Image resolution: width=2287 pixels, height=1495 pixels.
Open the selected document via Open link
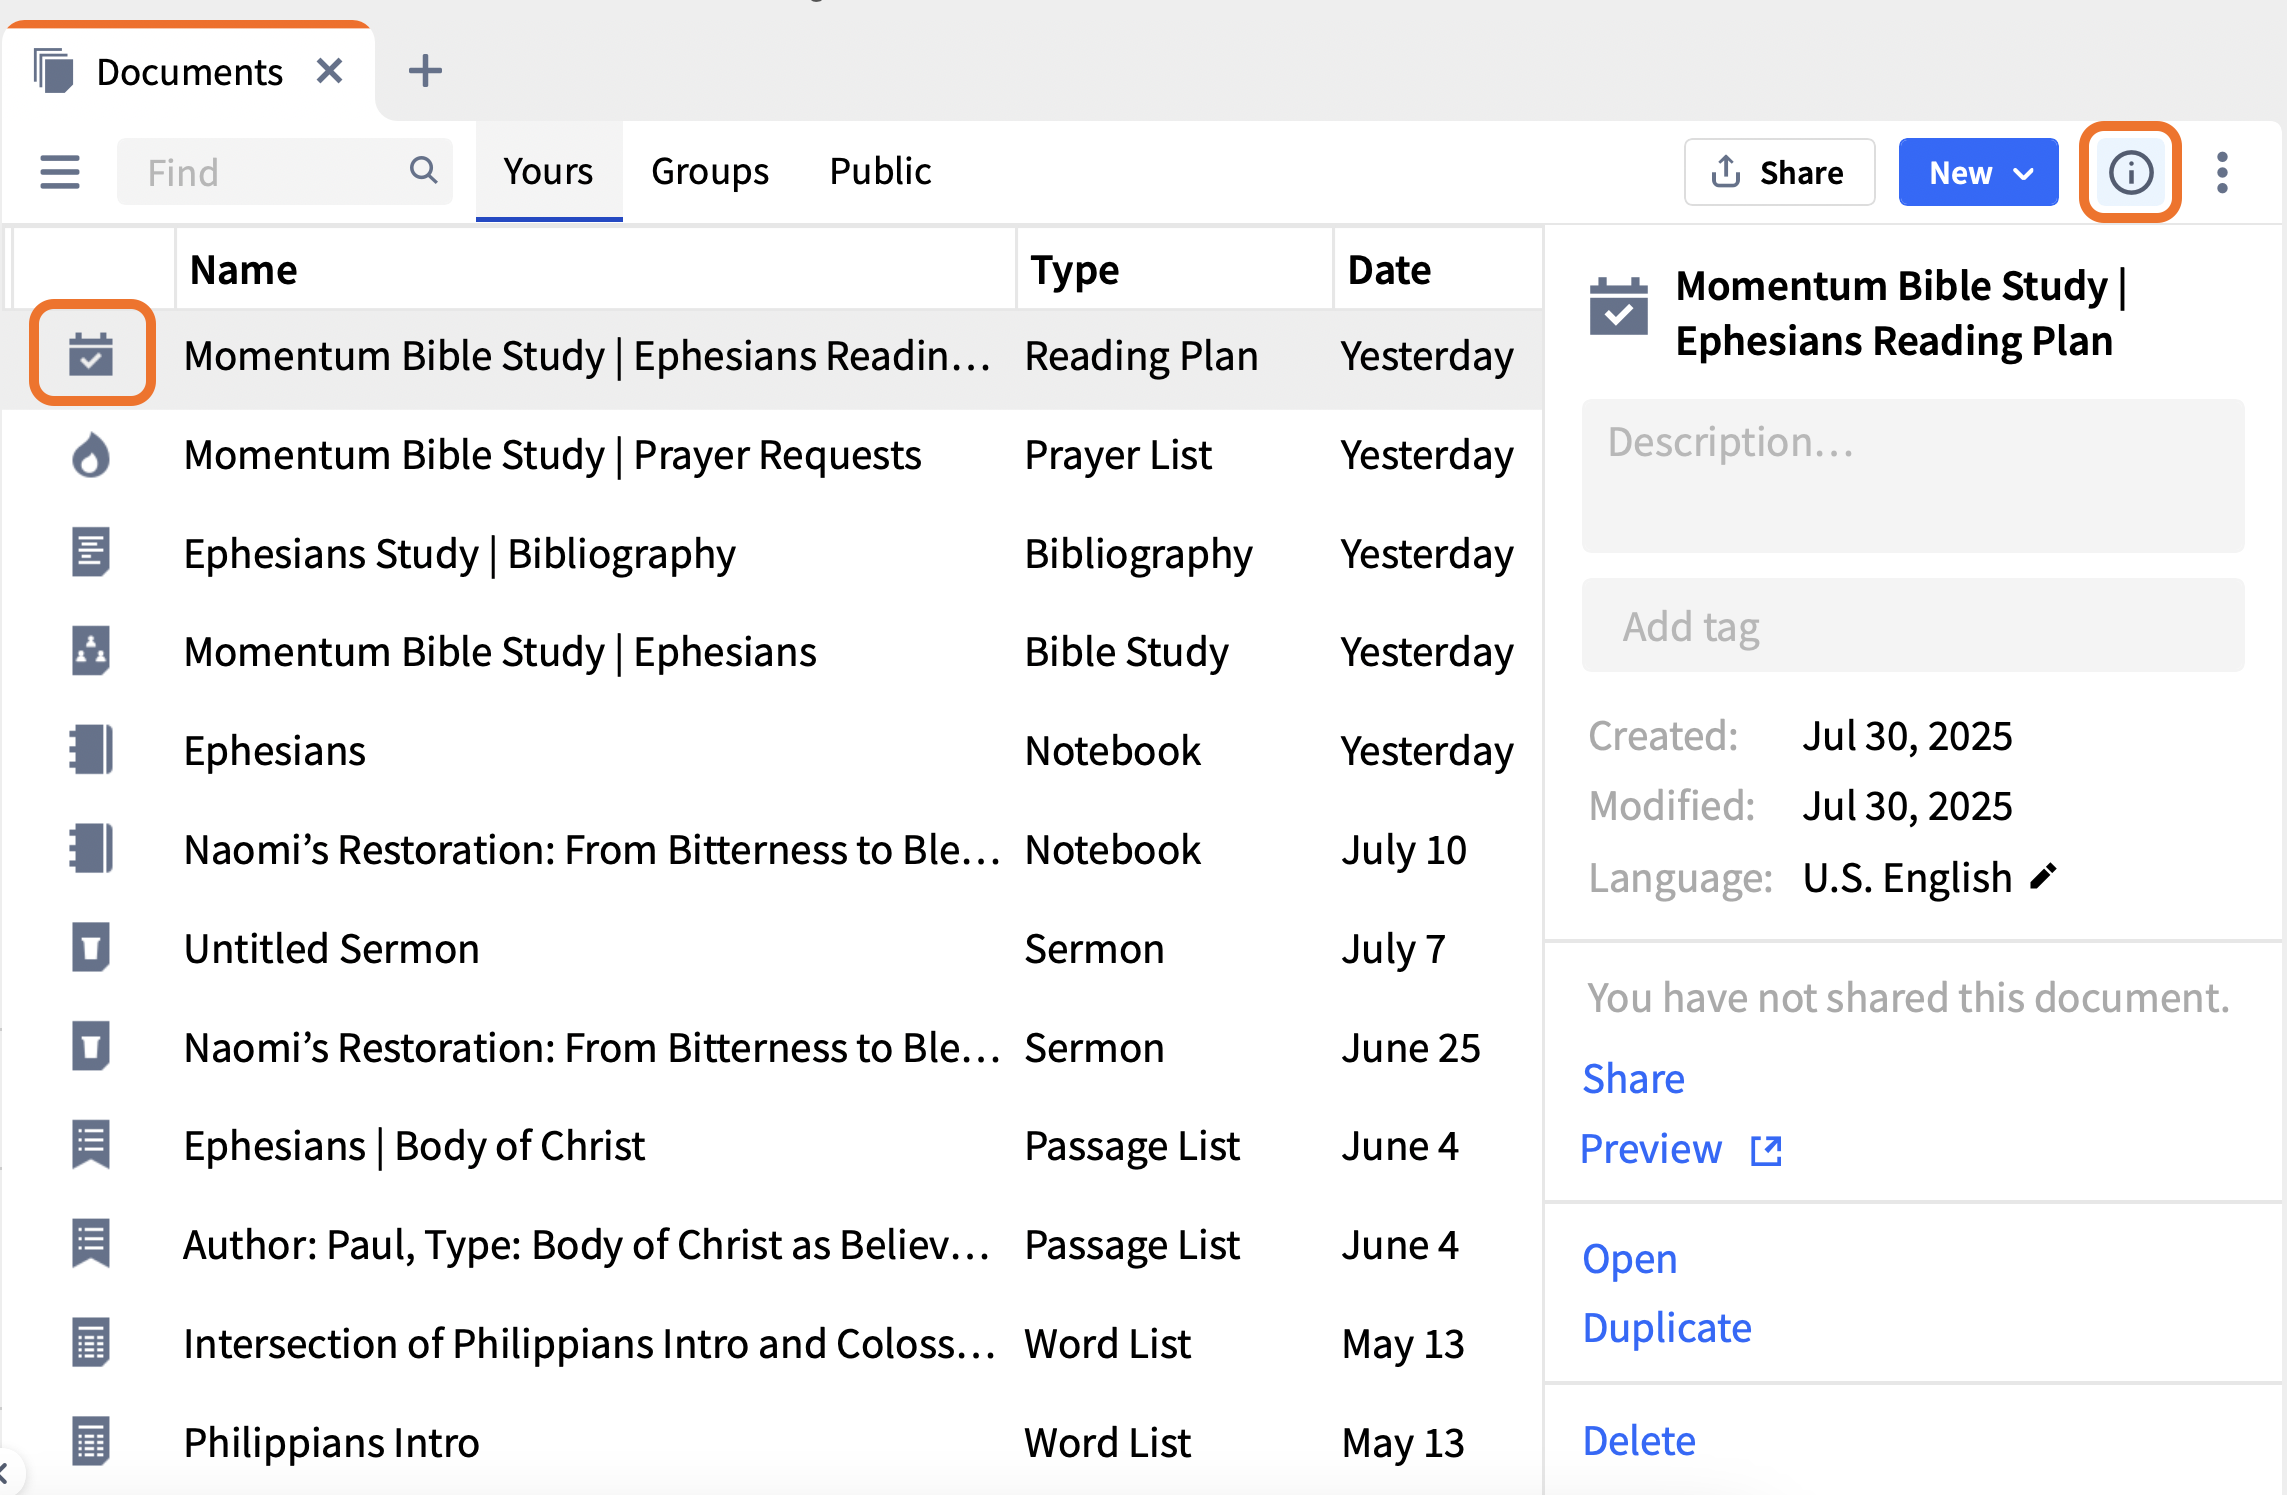(x=1629, y=1259)
